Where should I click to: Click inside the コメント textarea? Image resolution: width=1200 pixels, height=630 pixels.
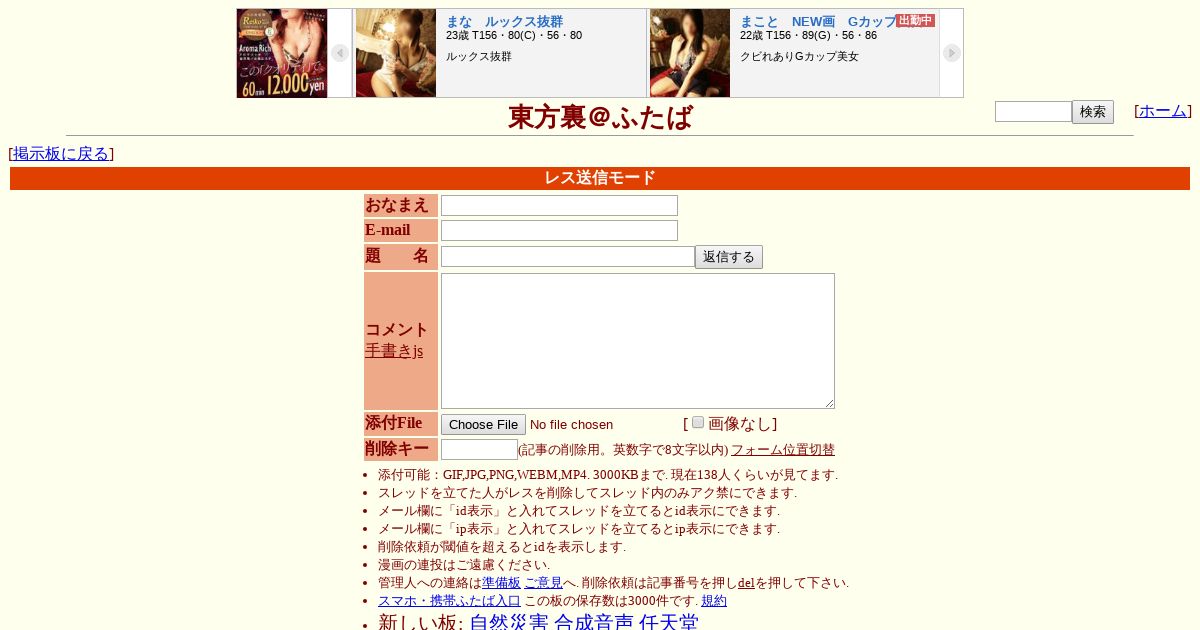[x=638, y=341]
